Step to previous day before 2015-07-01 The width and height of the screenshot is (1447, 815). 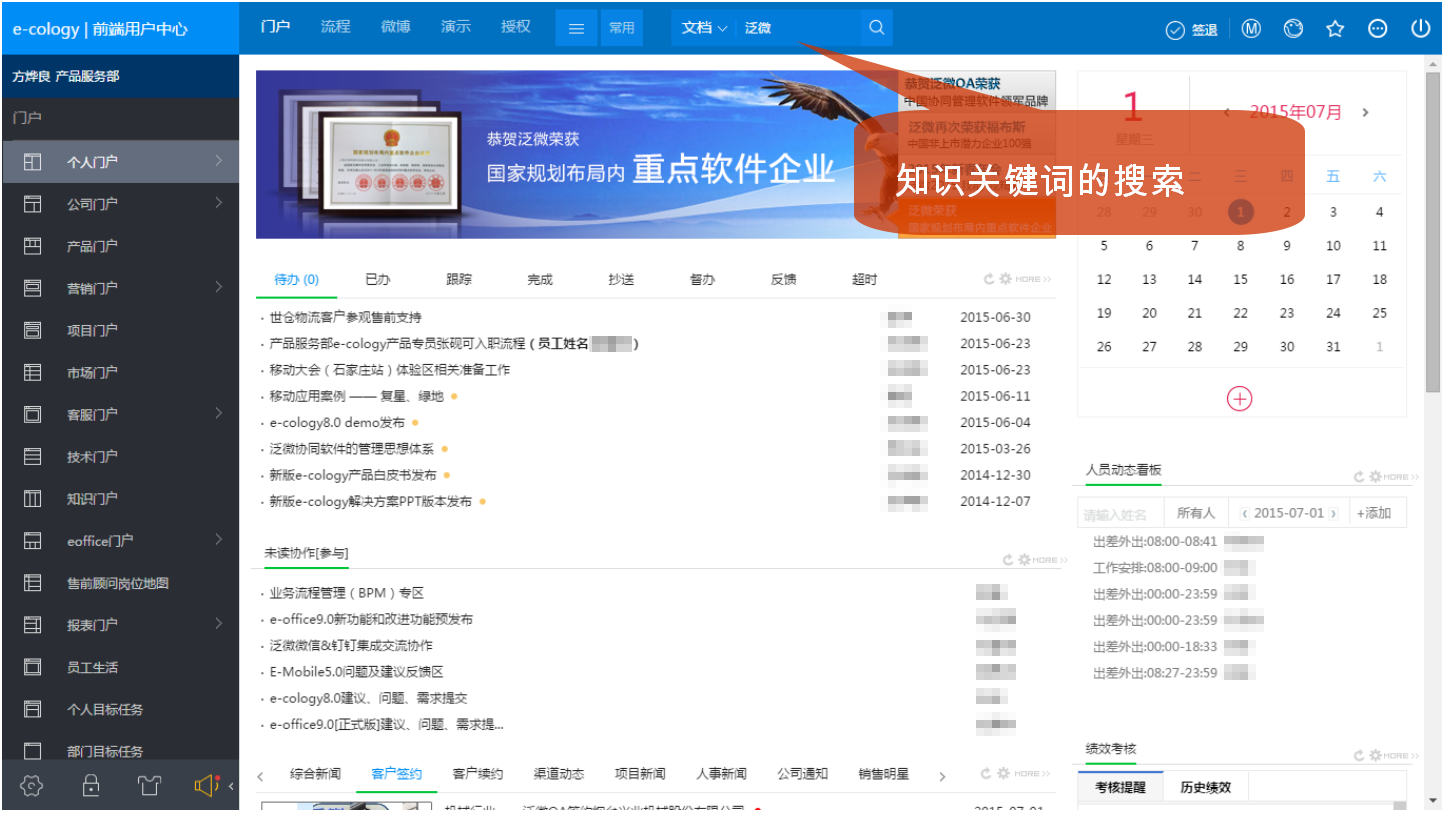(1245, 513)
